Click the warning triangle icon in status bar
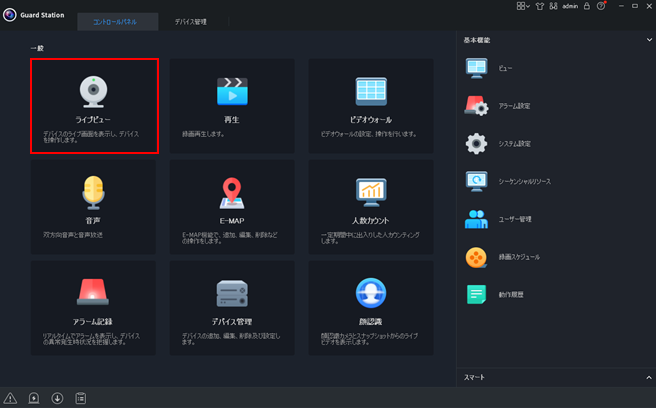This screenshot has height=408, width=656. click(11, 398)
